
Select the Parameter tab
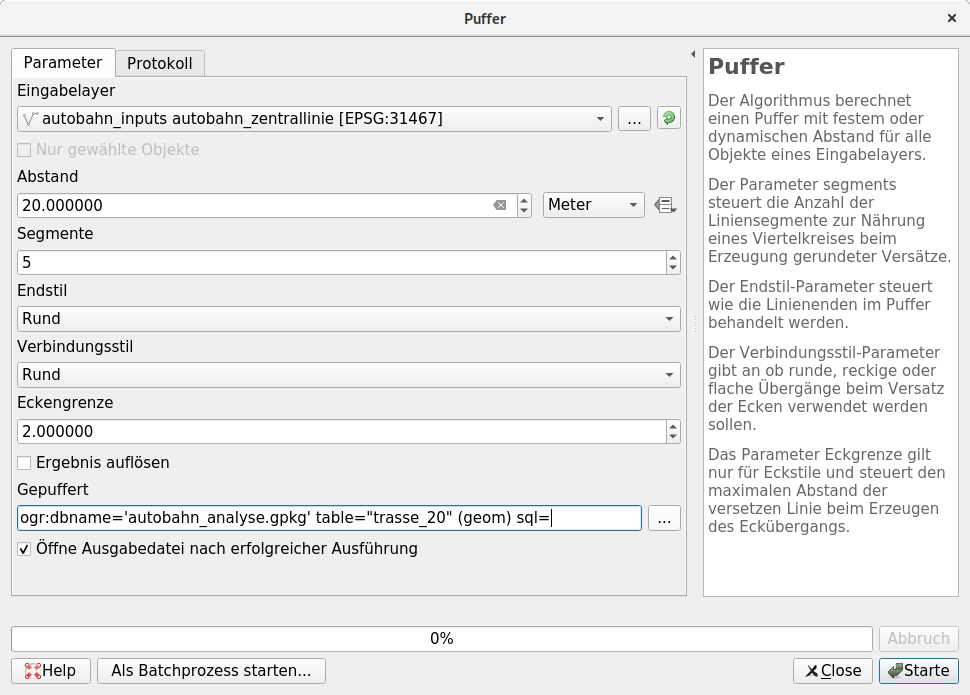(x=62, y=62)
